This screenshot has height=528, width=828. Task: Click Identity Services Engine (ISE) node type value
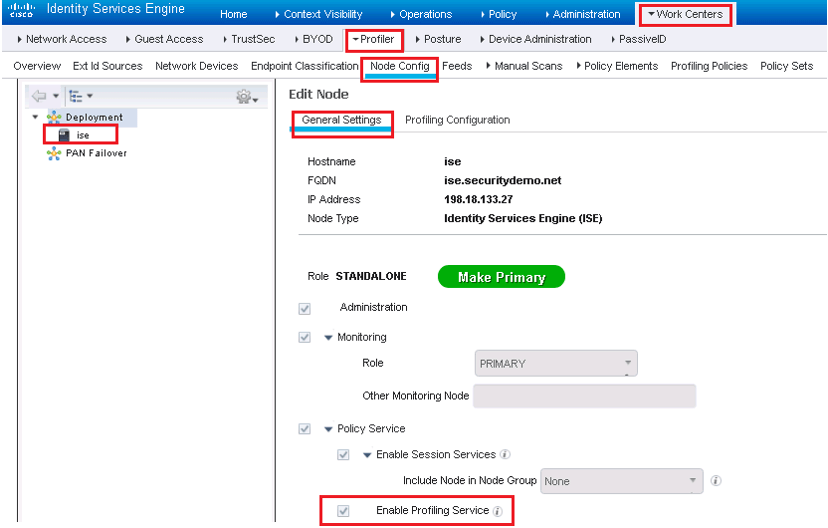523,219
